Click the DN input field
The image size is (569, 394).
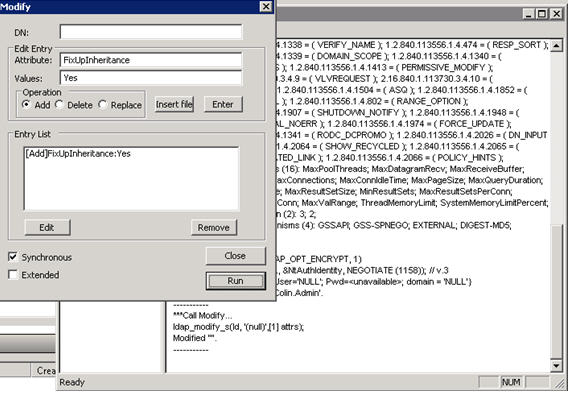pos(151,32)
